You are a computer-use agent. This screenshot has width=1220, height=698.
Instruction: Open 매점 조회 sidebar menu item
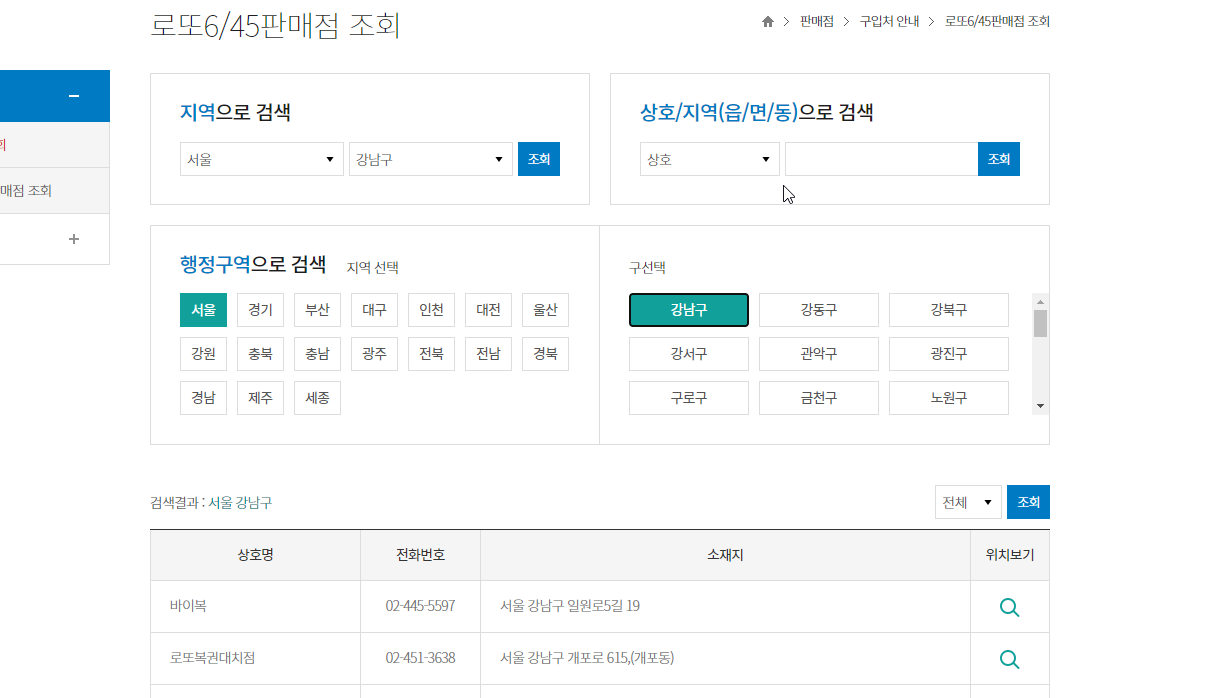click(x=54, y=191)
